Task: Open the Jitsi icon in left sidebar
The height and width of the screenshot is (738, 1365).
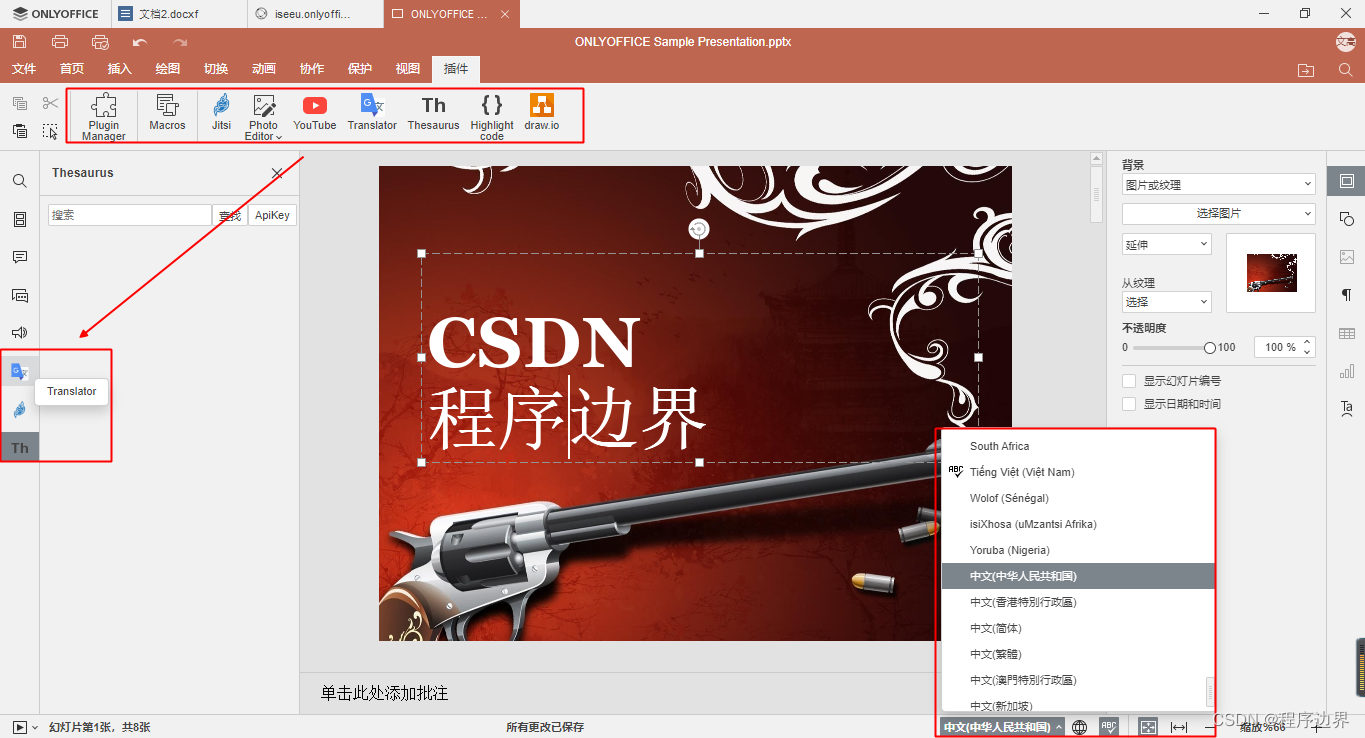Action: pyautogui.click(x=20, y=410)
